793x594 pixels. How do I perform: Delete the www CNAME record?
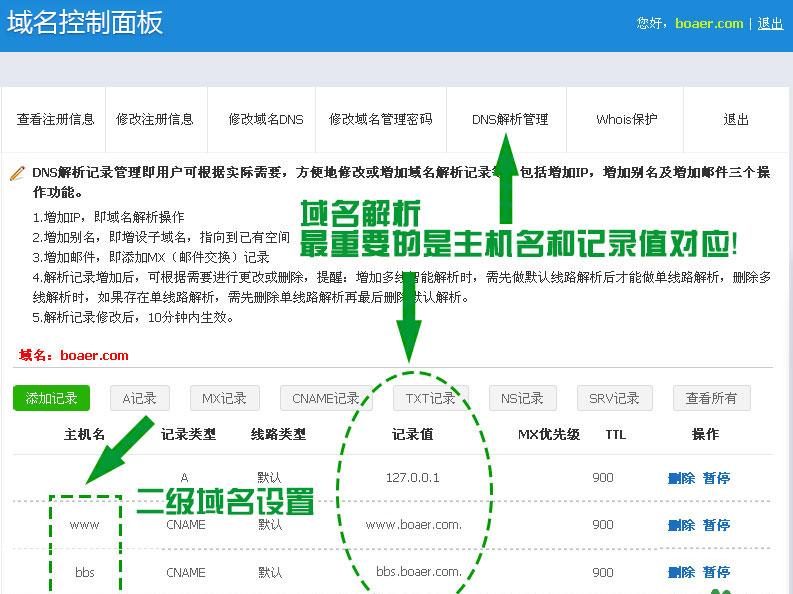[x=681, y=525]
